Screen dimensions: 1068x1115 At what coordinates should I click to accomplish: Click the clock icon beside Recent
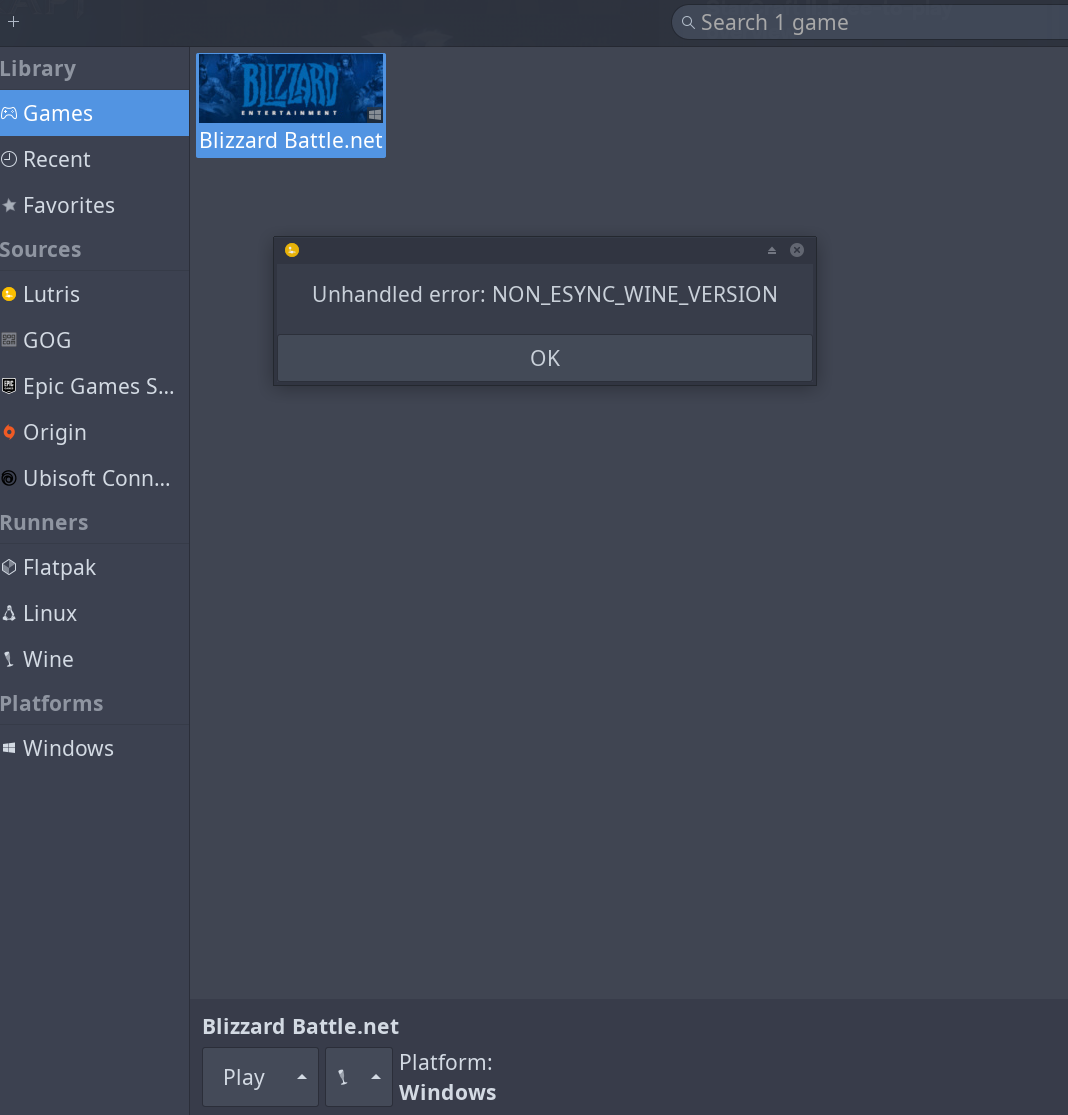click(9, 159)
